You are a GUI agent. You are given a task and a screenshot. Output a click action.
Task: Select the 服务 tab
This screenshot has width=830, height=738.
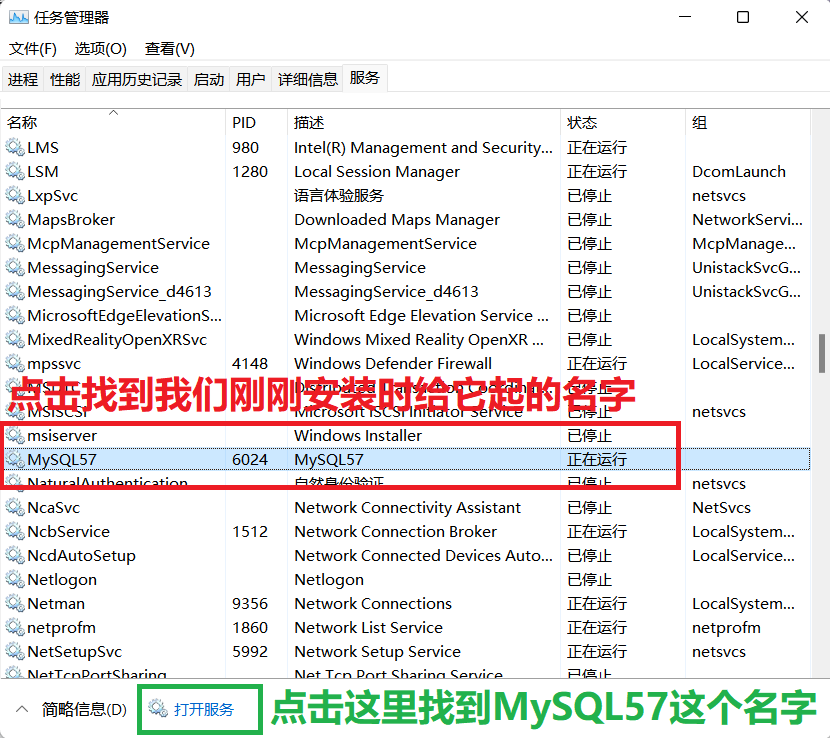click(x=365, y=78)
